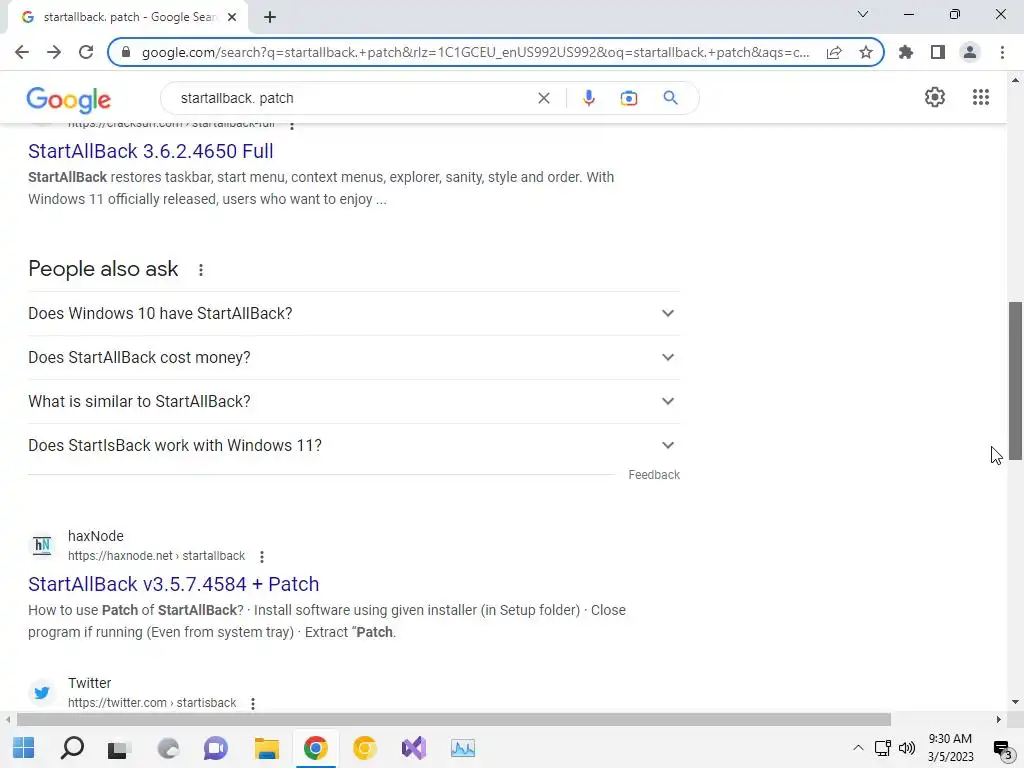This screenshot has height=768, width=1024.
Task: Click the scroll left arrow
Action: 7,719
